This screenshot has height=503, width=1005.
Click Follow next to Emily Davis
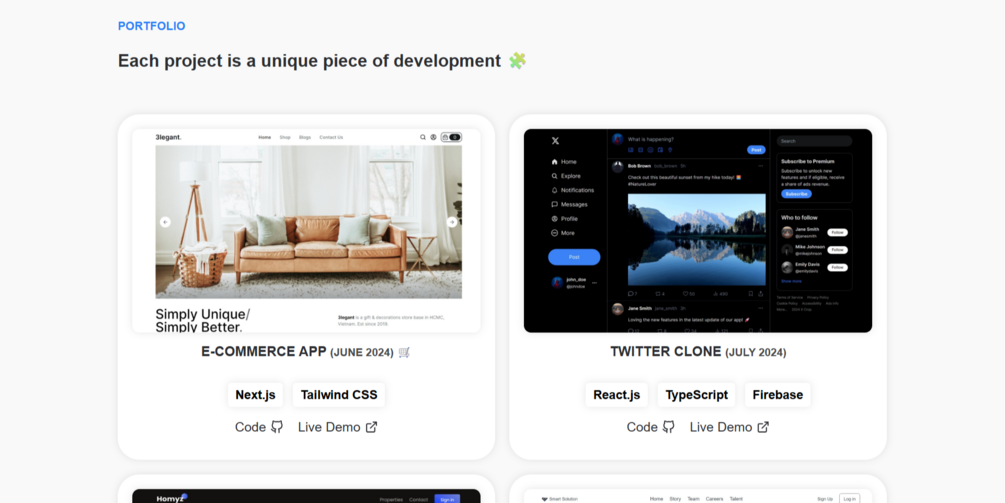[837, 267]
